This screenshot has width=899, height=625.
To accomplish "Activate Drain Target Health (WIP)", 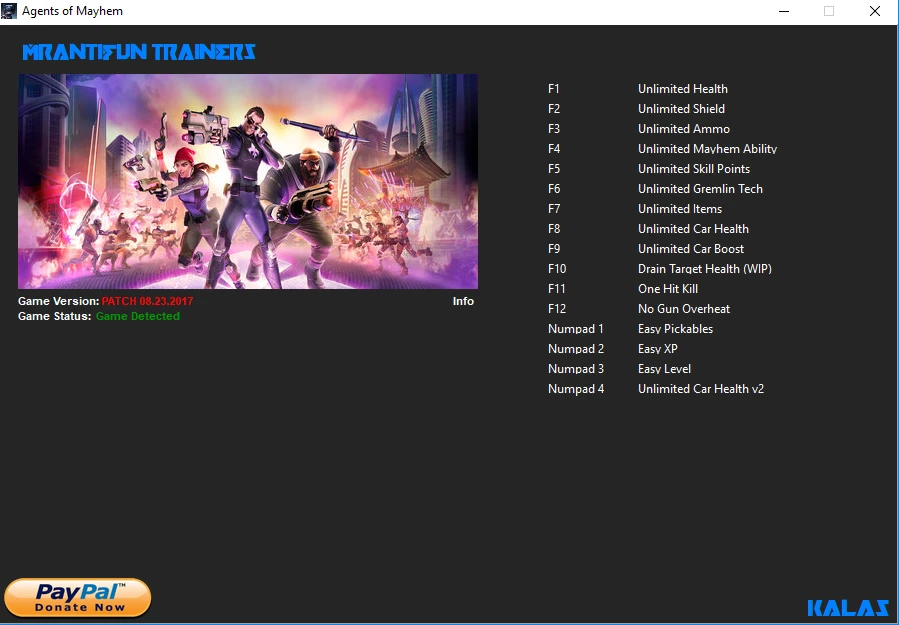I will click(x=704, y=268).
